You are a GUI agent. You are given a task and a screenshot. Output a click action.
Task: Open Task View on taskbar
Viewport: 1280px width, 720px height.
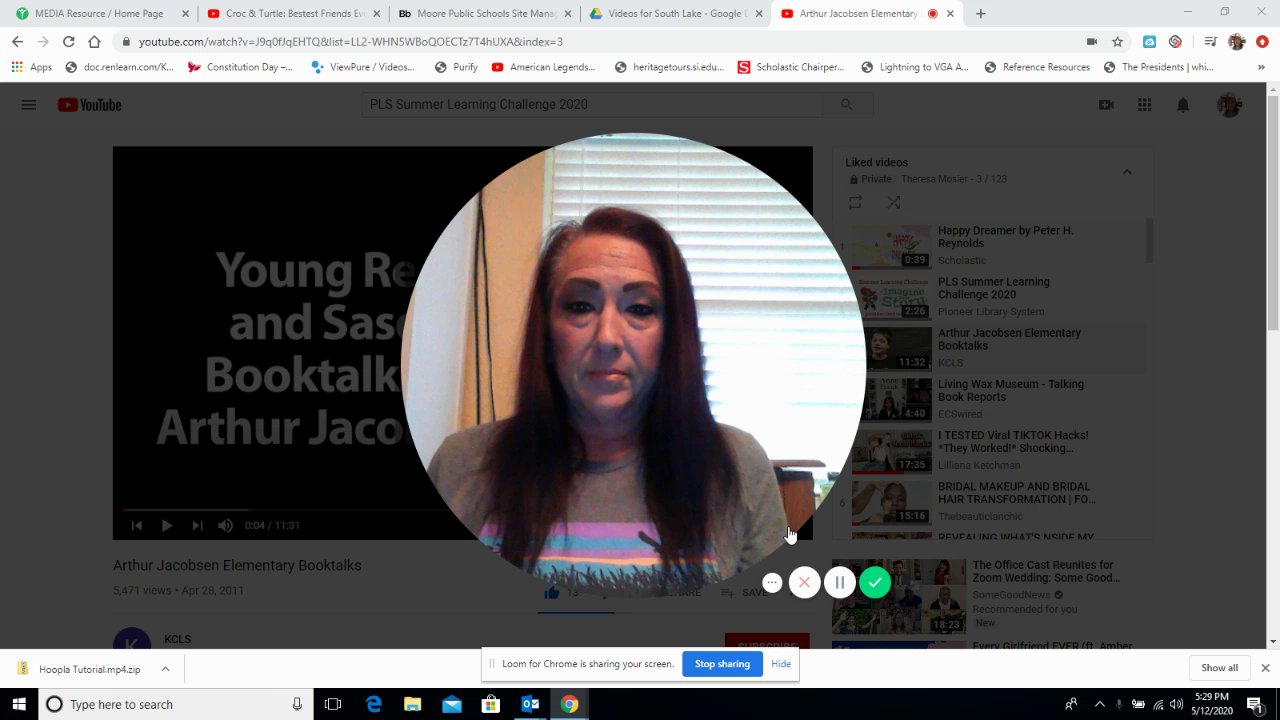coord(333,704)
